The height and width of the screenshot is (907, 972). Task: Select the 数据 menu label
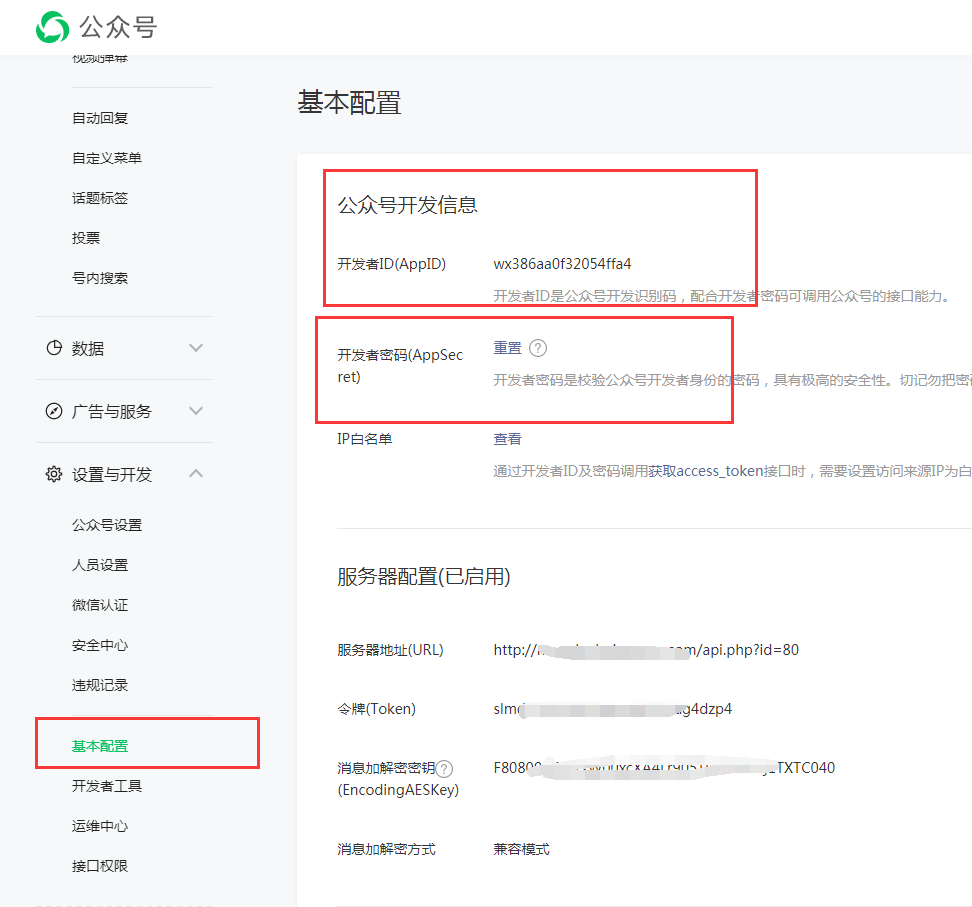[x=87, y=348]
